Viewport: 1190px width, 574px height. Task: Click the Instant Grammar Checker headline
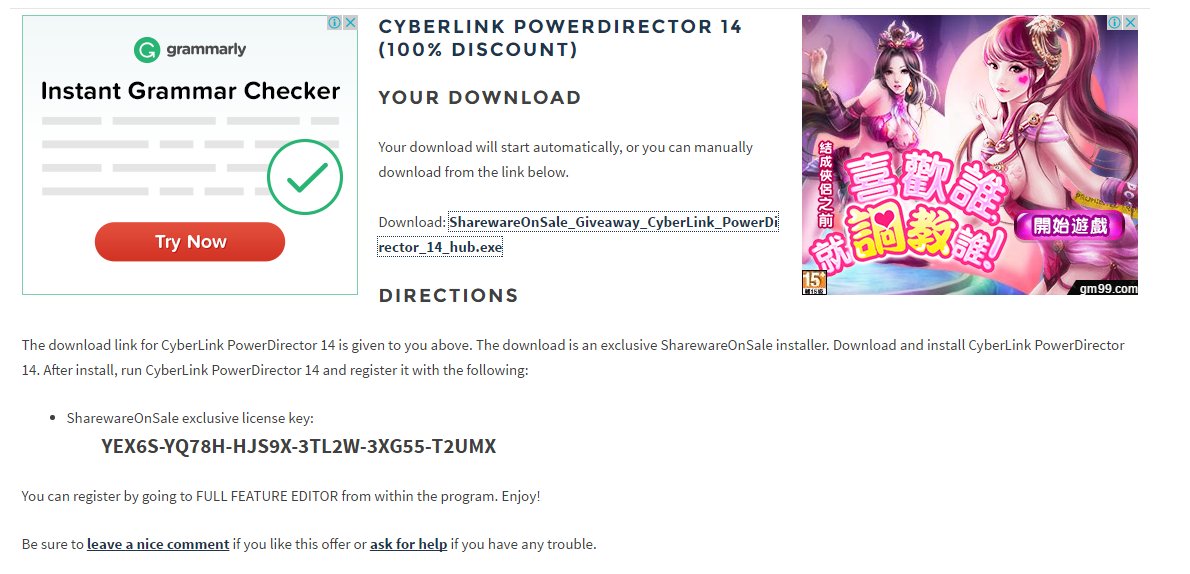tap(190, 92)
